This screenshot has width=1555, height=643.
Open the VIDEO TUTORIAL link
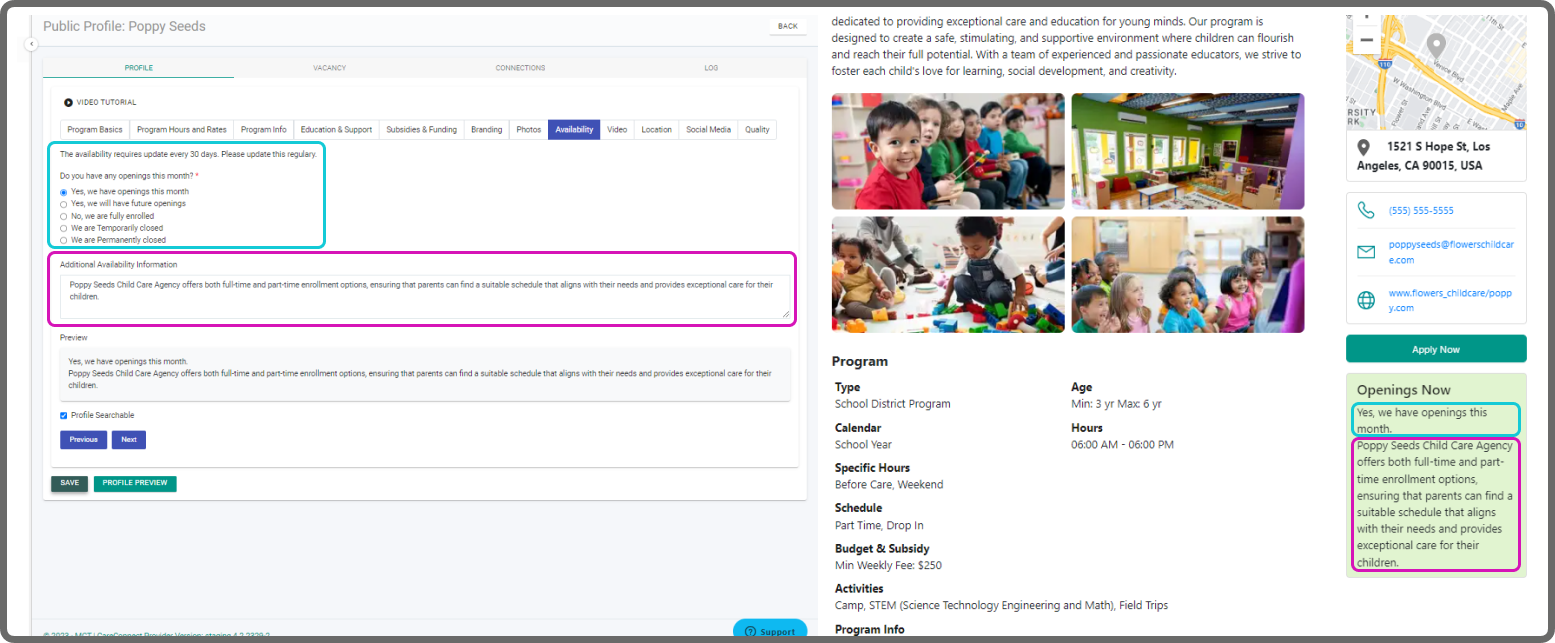[x=106, y=102]
